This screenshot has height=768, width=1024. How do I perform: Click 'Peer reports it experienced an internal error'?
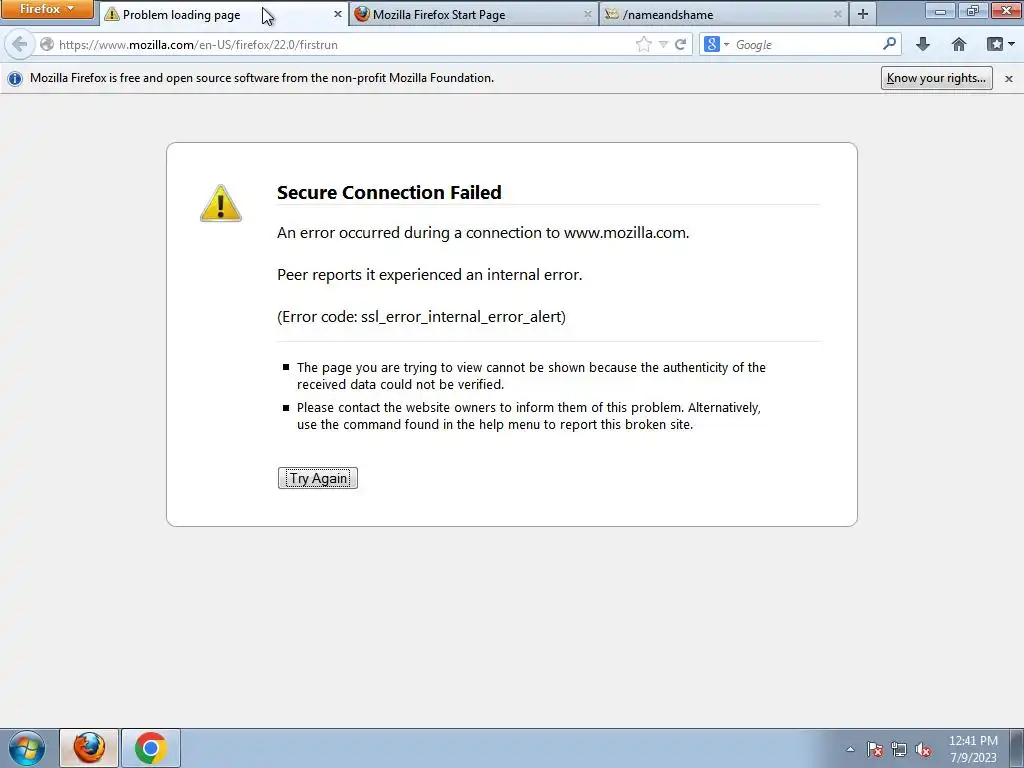(x=430, y=274)
